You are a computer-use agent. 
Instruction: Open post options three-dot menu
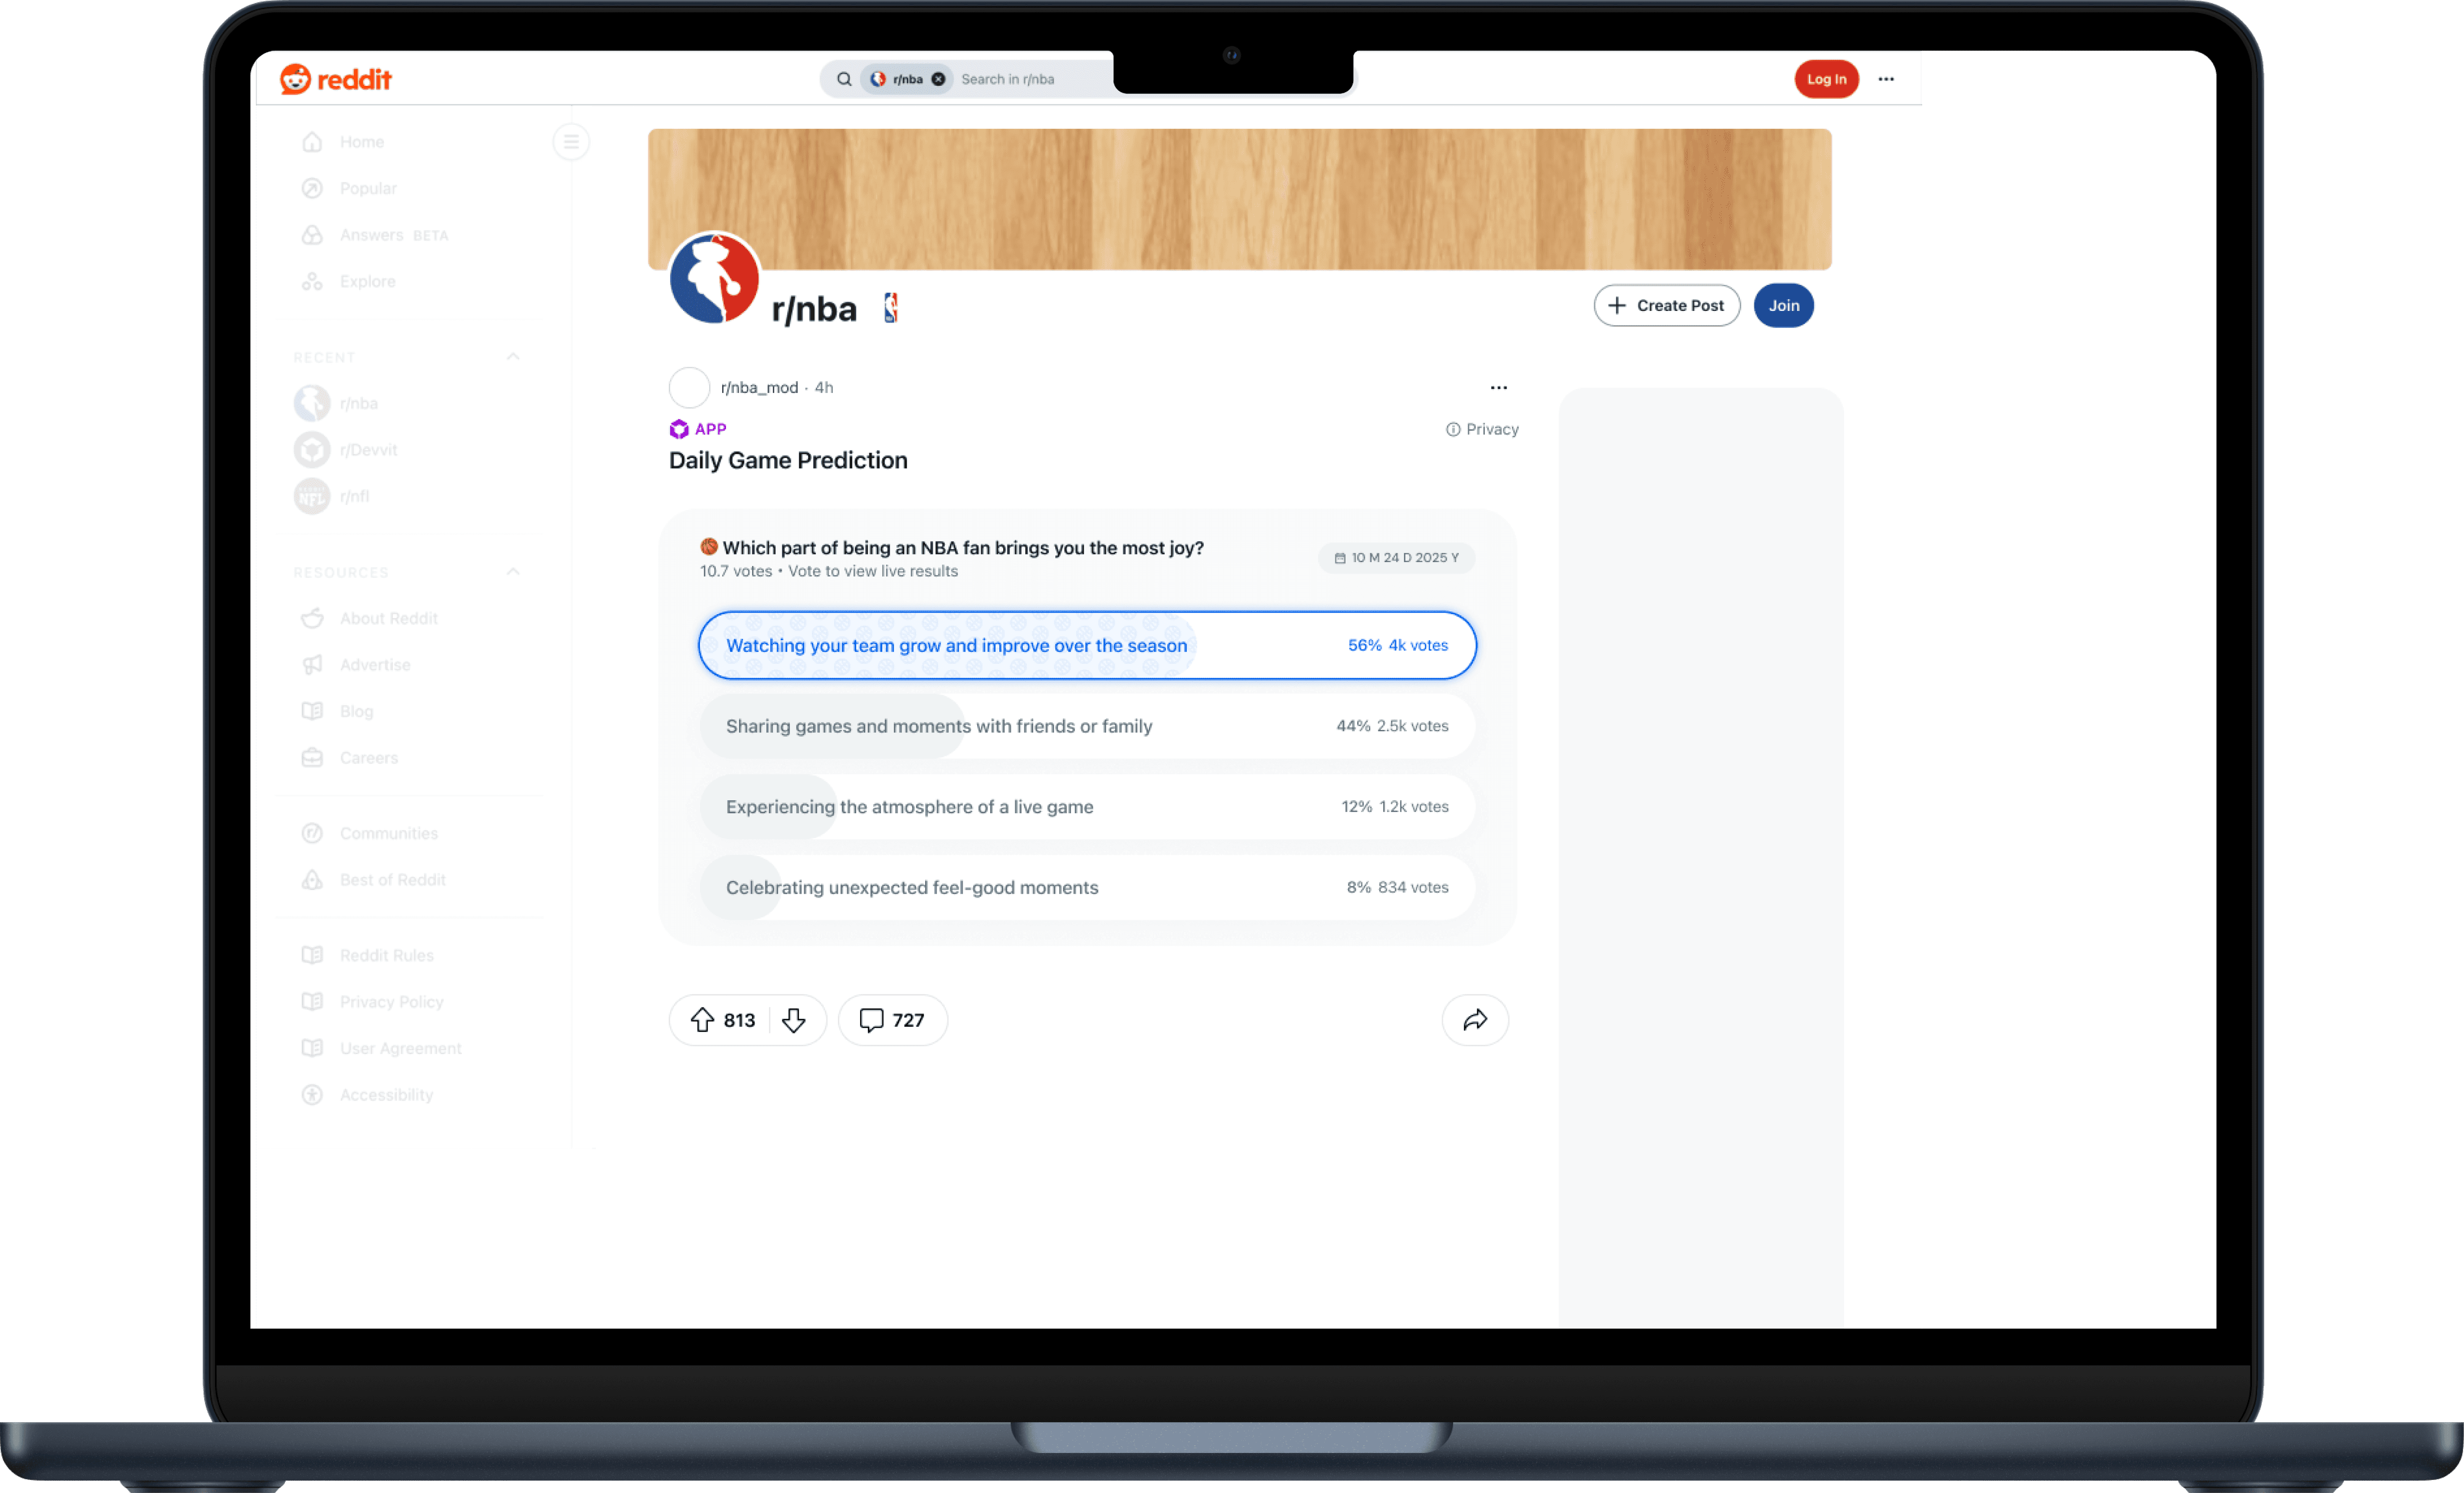pyautogui.click(x=1498, y=388)
